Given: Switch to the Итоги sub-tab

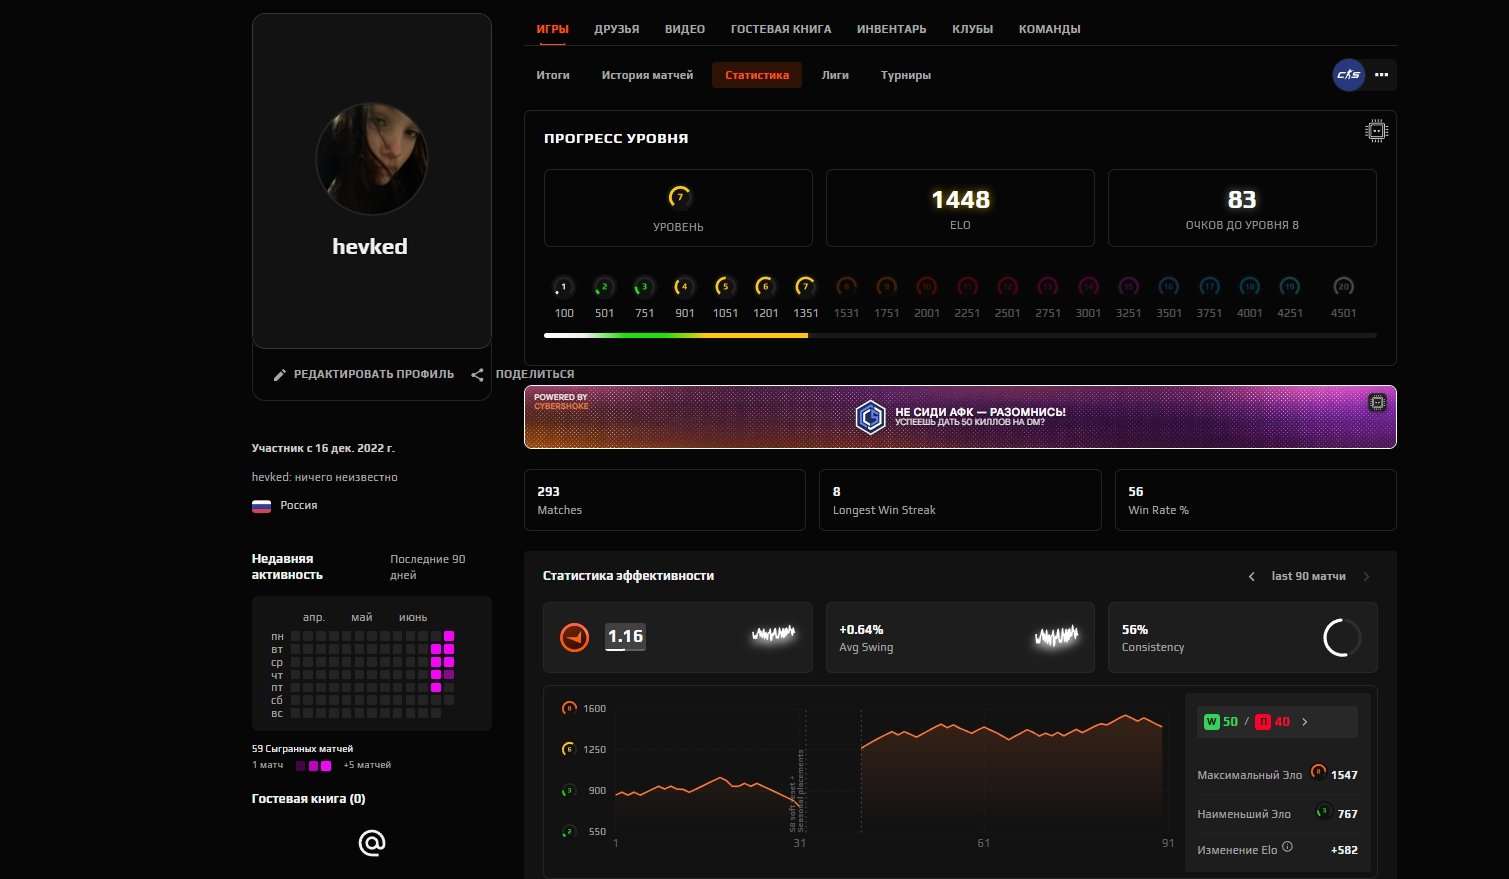Looking at the screenshot, I should tap(553, 75).
